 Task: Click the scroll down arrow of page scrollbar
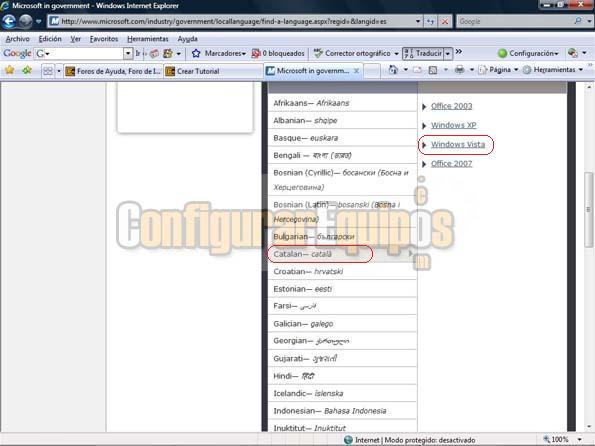click(x=589, y=426)
